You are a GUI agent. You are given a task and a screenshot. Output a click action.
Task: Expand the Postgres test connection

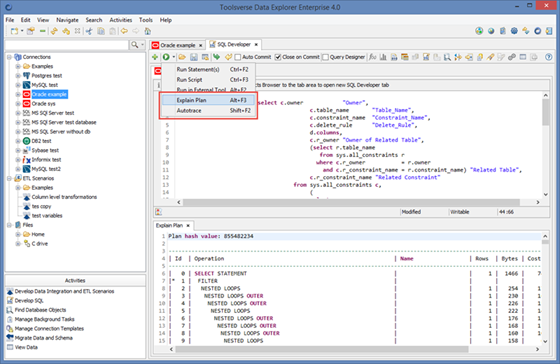point(18,76)
